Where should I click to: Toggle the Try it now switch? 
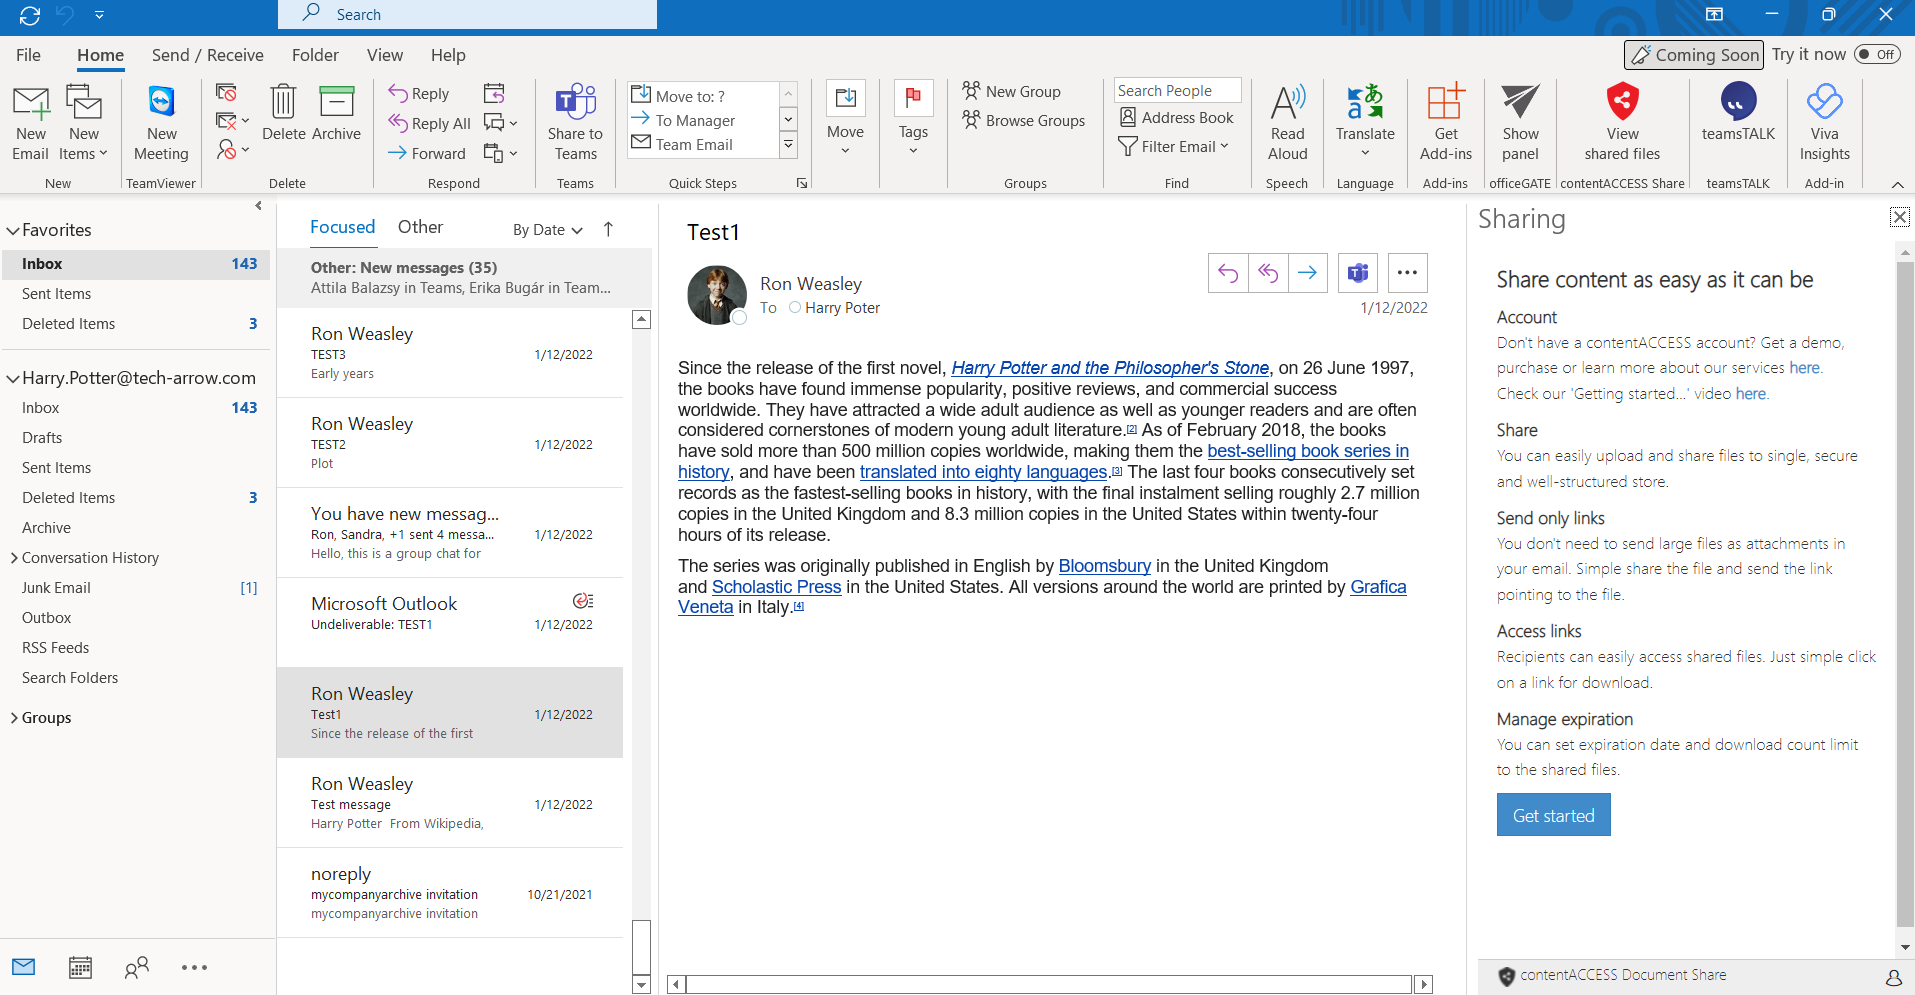tap(1877, 55)
